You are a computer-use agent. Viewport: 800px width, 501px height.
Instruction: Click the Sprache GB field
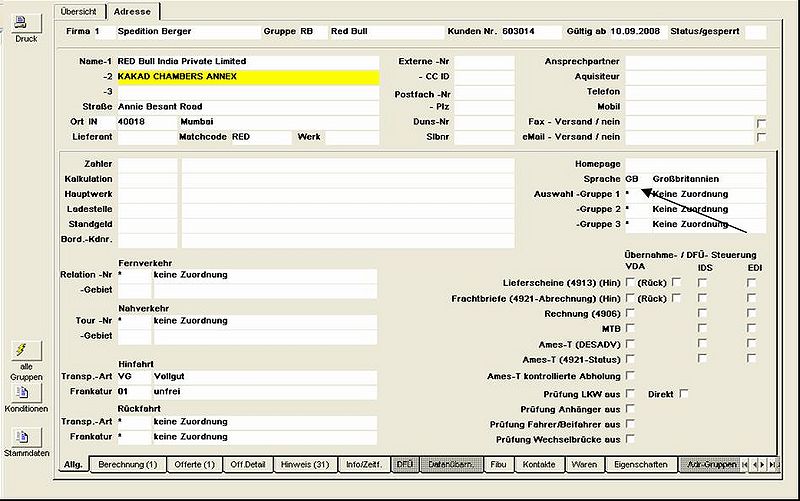637,179
